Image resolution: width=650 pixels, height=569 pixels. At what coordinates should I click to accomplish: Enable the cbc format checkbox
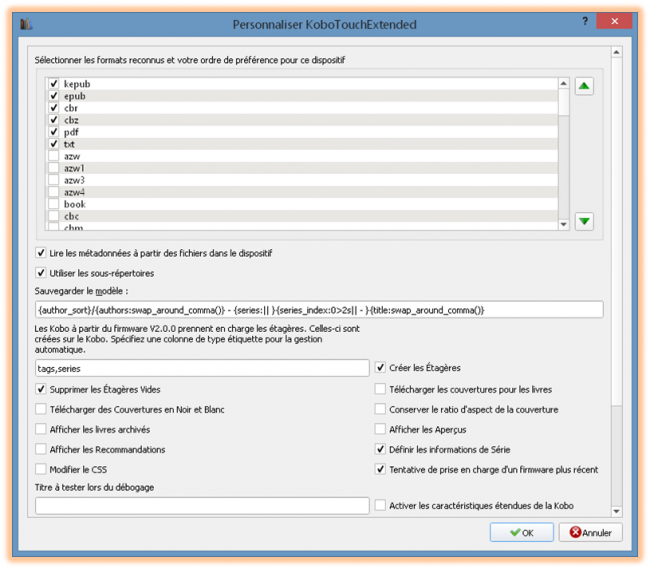[53, 216]
